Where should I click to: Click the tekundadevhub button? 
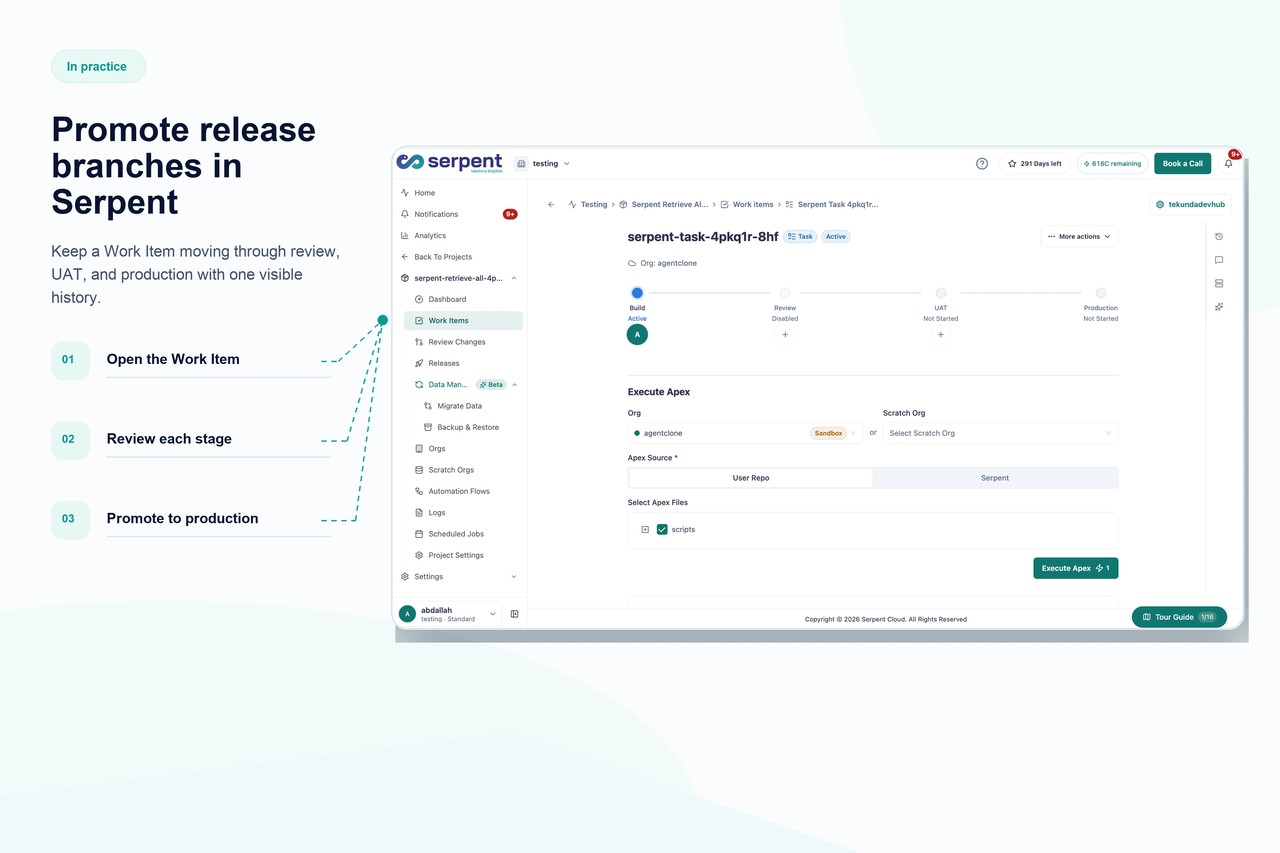pos(1190,204)
